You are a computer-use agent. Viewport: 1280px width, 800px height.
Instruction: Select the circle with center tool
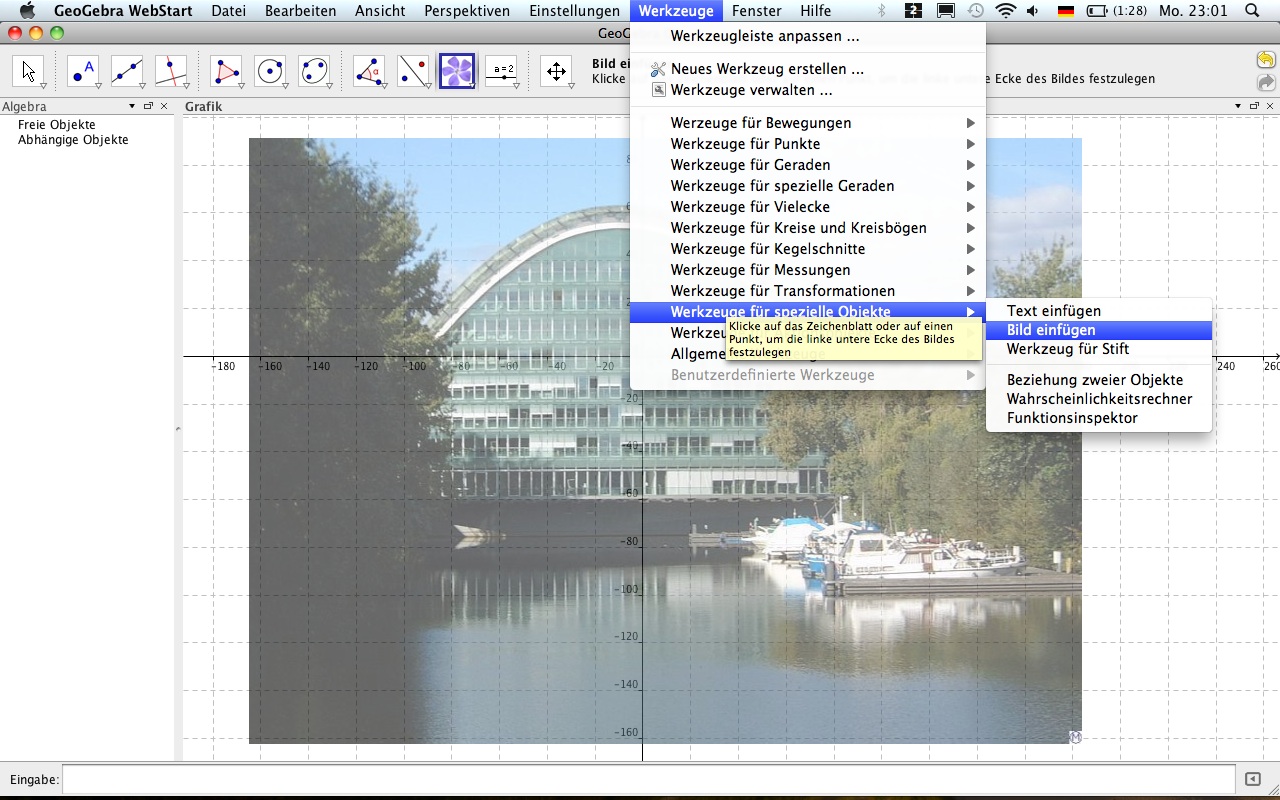click(x=270, y=71)
